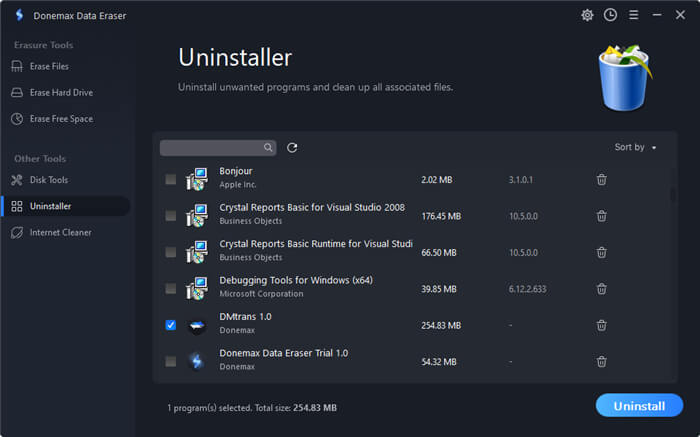This screenshot has width=700, height=437.
Task: Click the Donemax Data Eraser Trial app icon
Action: click(197, 361)
